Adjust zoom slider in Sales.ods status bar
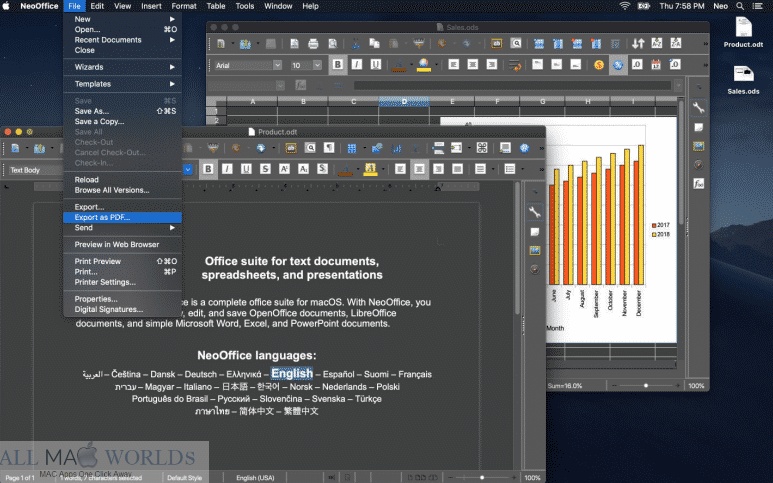Screen dimensions: 773x483 coord(645,386)
